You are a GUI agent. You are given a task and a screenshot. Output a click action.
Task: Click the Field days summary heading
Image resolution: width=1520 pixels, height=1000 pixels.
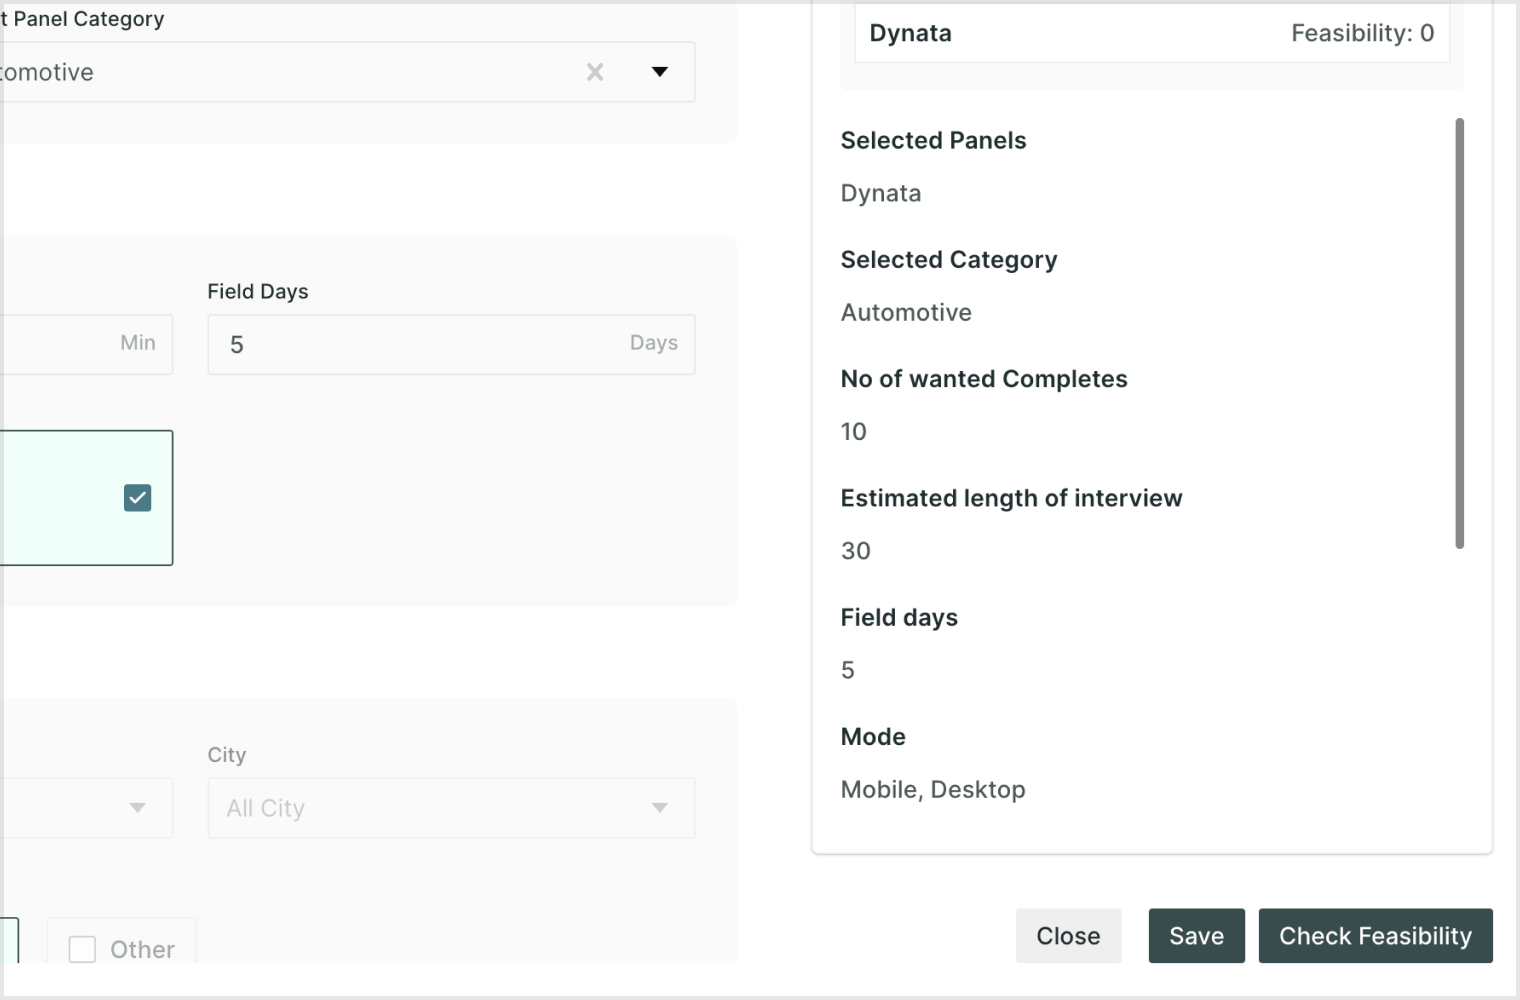(899, 617)
